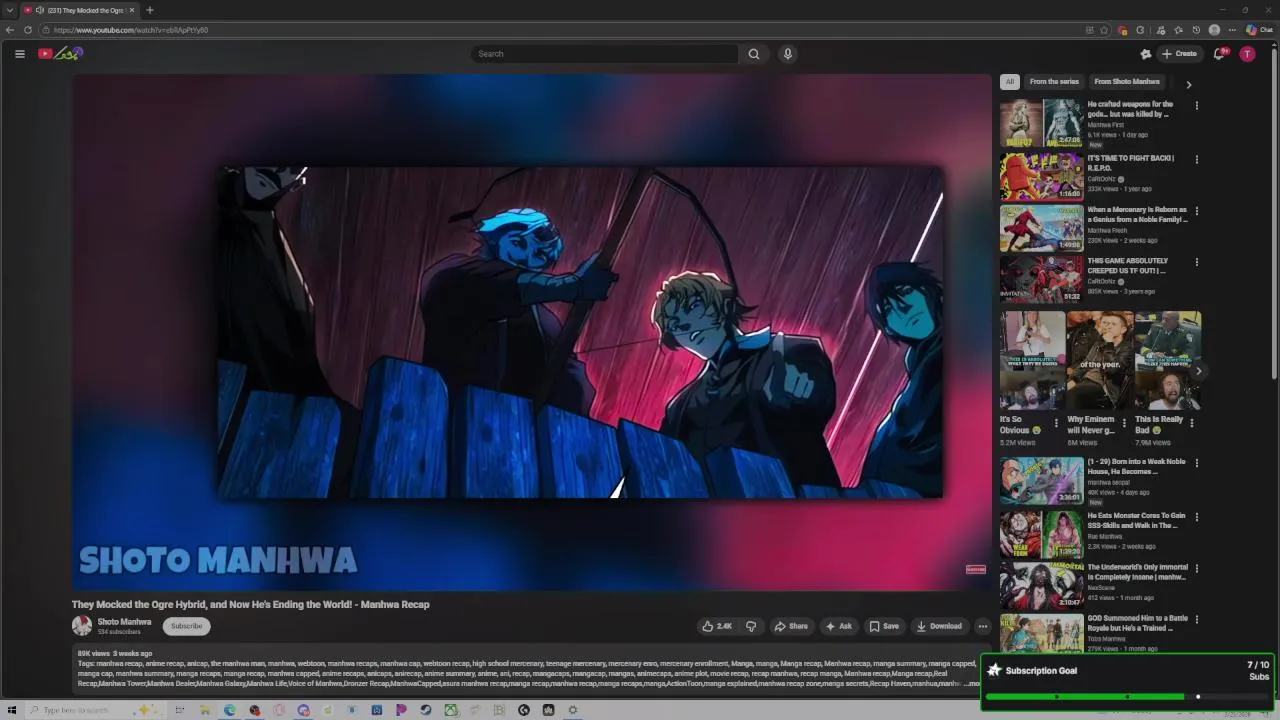Share this video
This screenshot has height=720, width=1280.
tap(791, 626)
